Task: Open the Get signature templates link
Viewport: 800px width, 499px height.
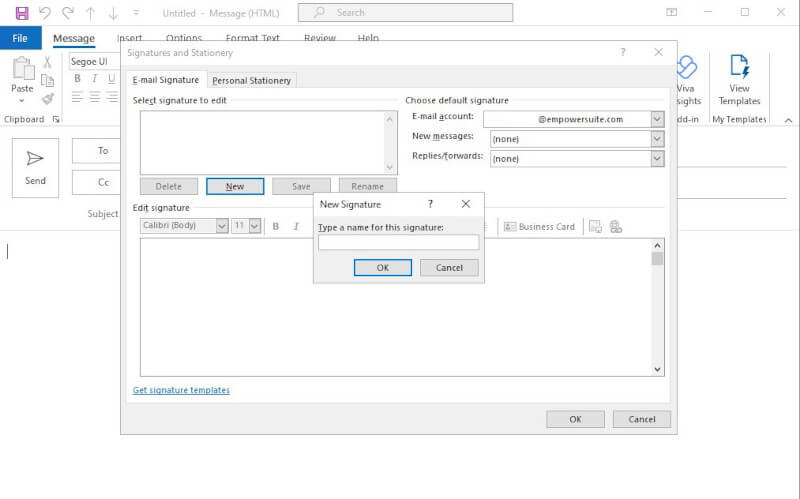Action: pos(181,390)
